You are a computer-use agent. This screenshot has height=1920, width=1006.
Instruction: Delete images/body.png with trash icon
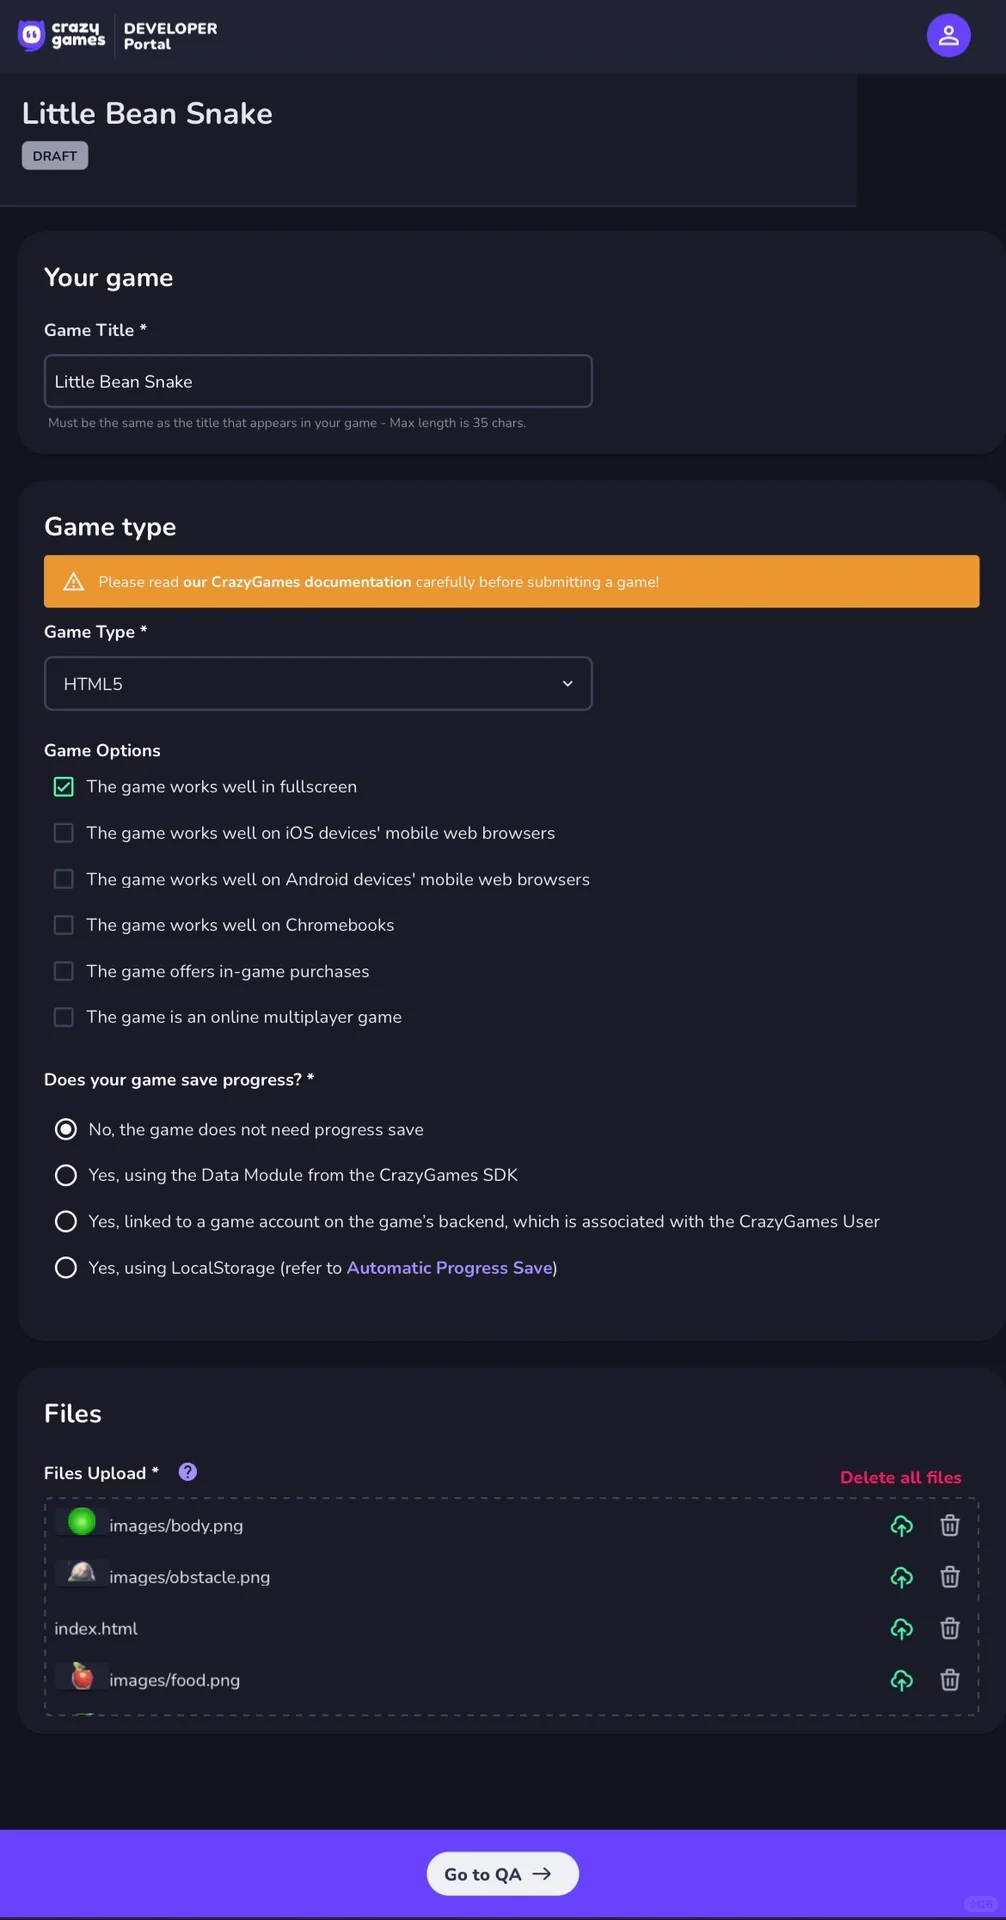pyautogui.click(x=950, y=1525)
